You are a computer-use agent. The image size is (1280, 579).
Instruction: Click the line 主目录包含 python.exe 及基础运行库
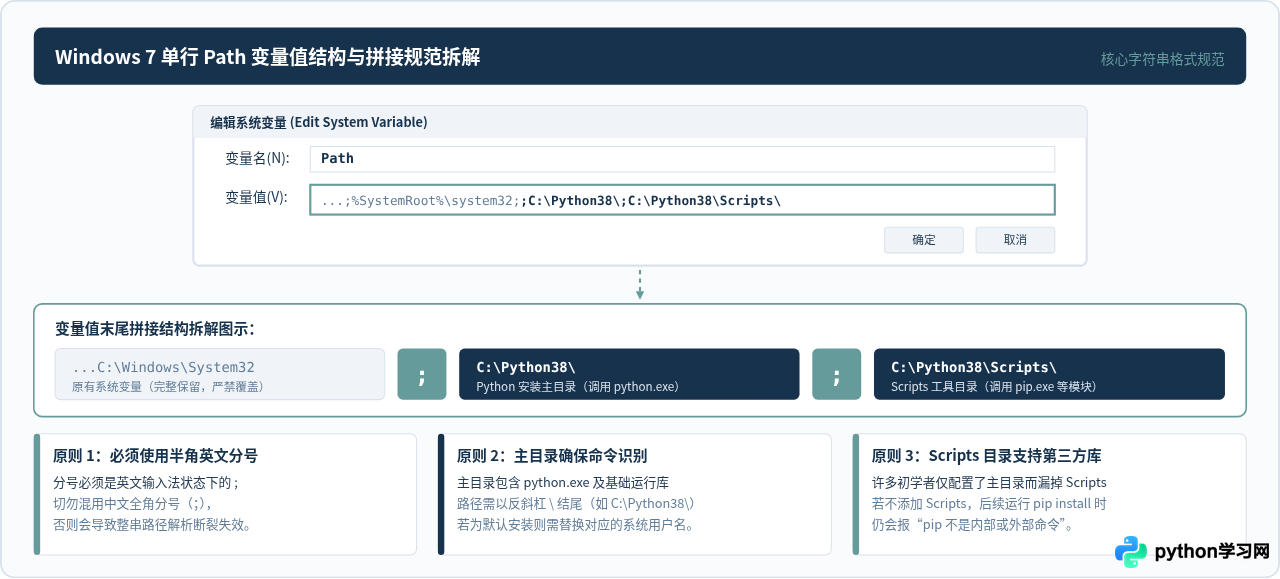[x=563, y=482]
